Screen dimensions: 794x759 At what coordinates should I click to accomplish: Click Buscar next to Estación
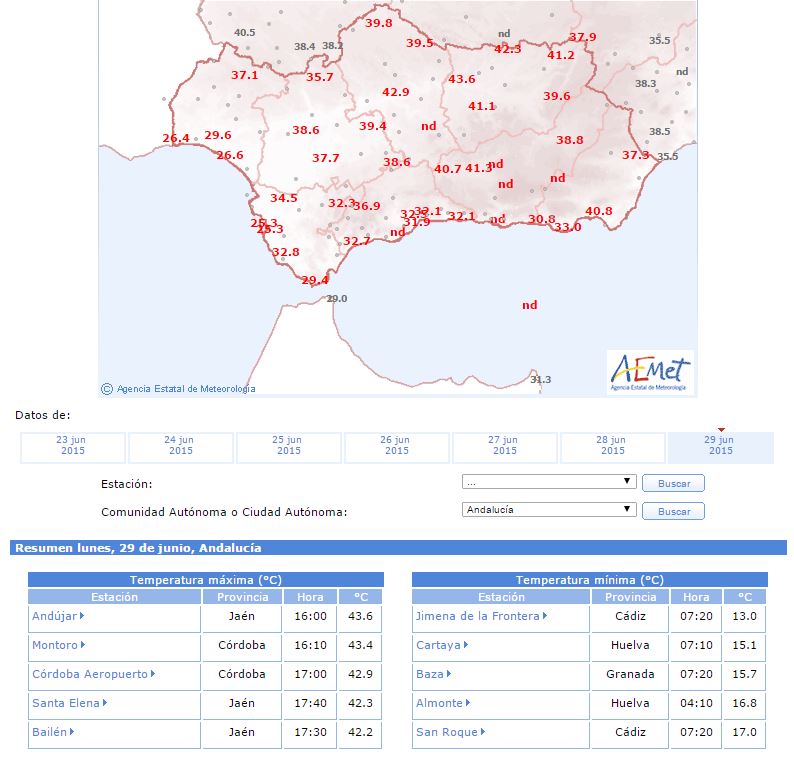tap(673, 484)
